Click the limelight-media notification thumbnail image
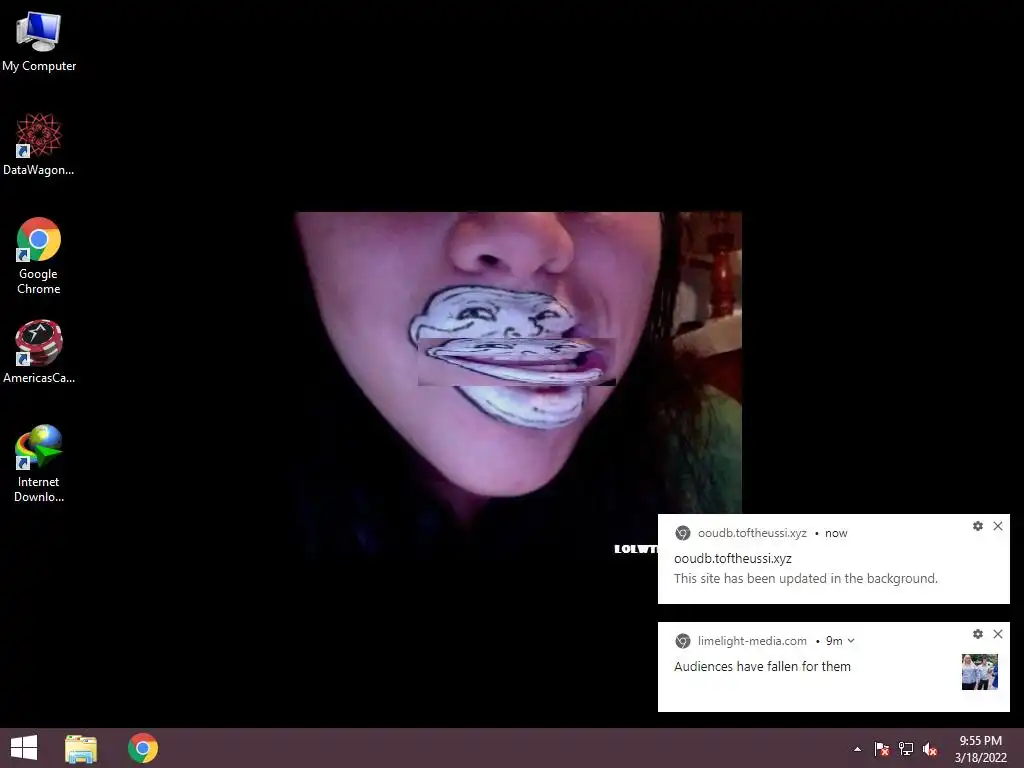 pyautogui.click(x=980, y=672)
